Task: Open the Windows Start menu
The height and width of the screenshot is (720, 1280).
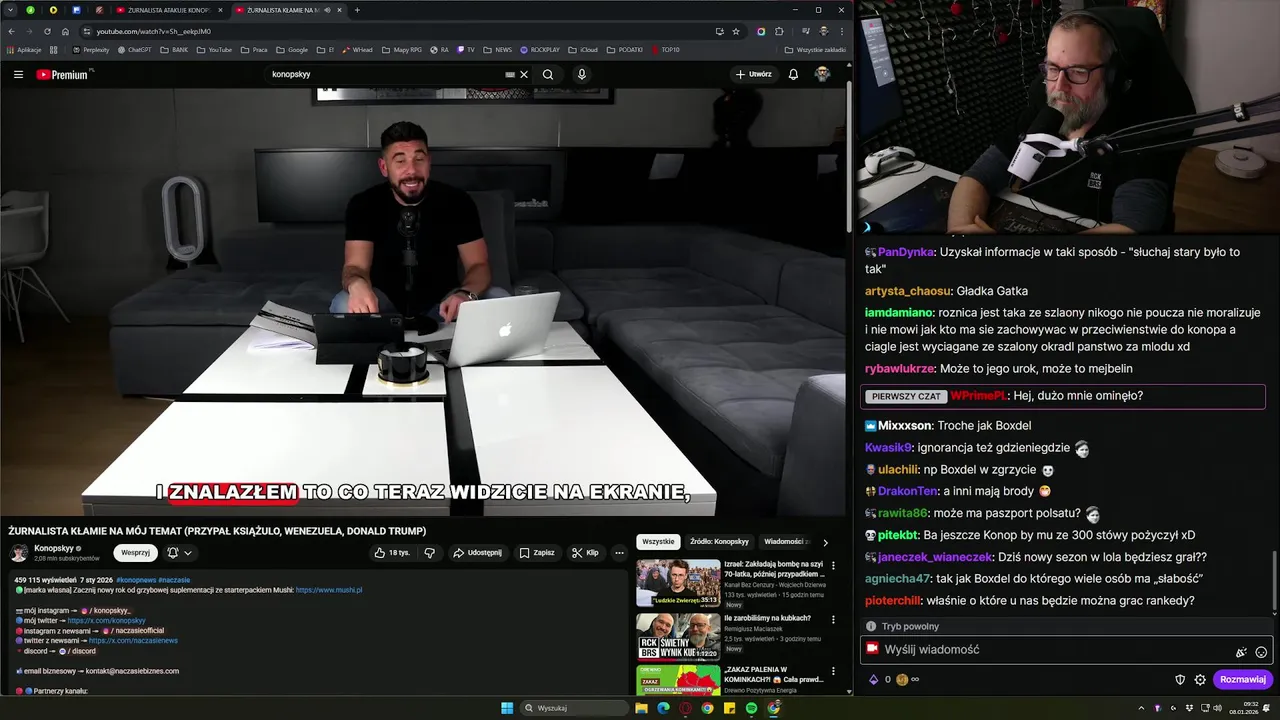Action: click(507, 708)
